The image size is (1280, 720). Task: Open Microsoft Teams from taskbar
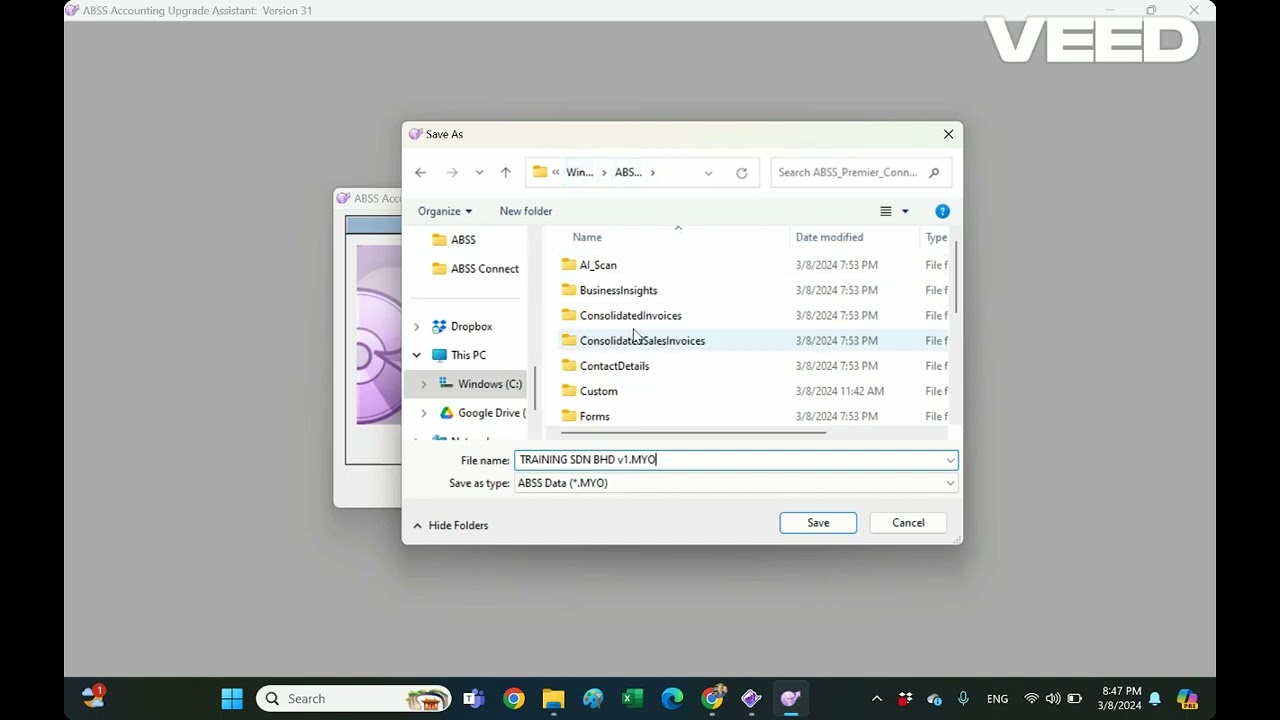[474, 699]
